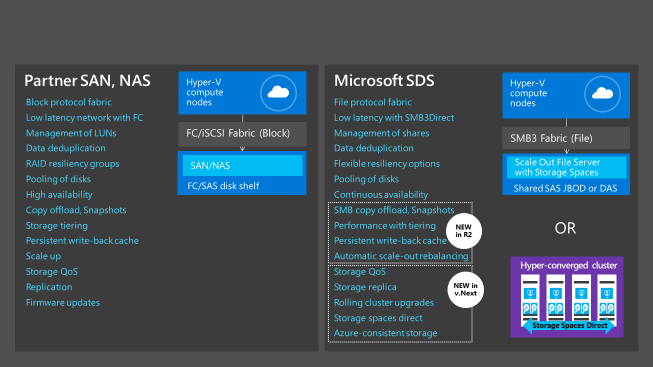Select the Microsoft SDS heading
653x367 pixels.
[384, 80]
